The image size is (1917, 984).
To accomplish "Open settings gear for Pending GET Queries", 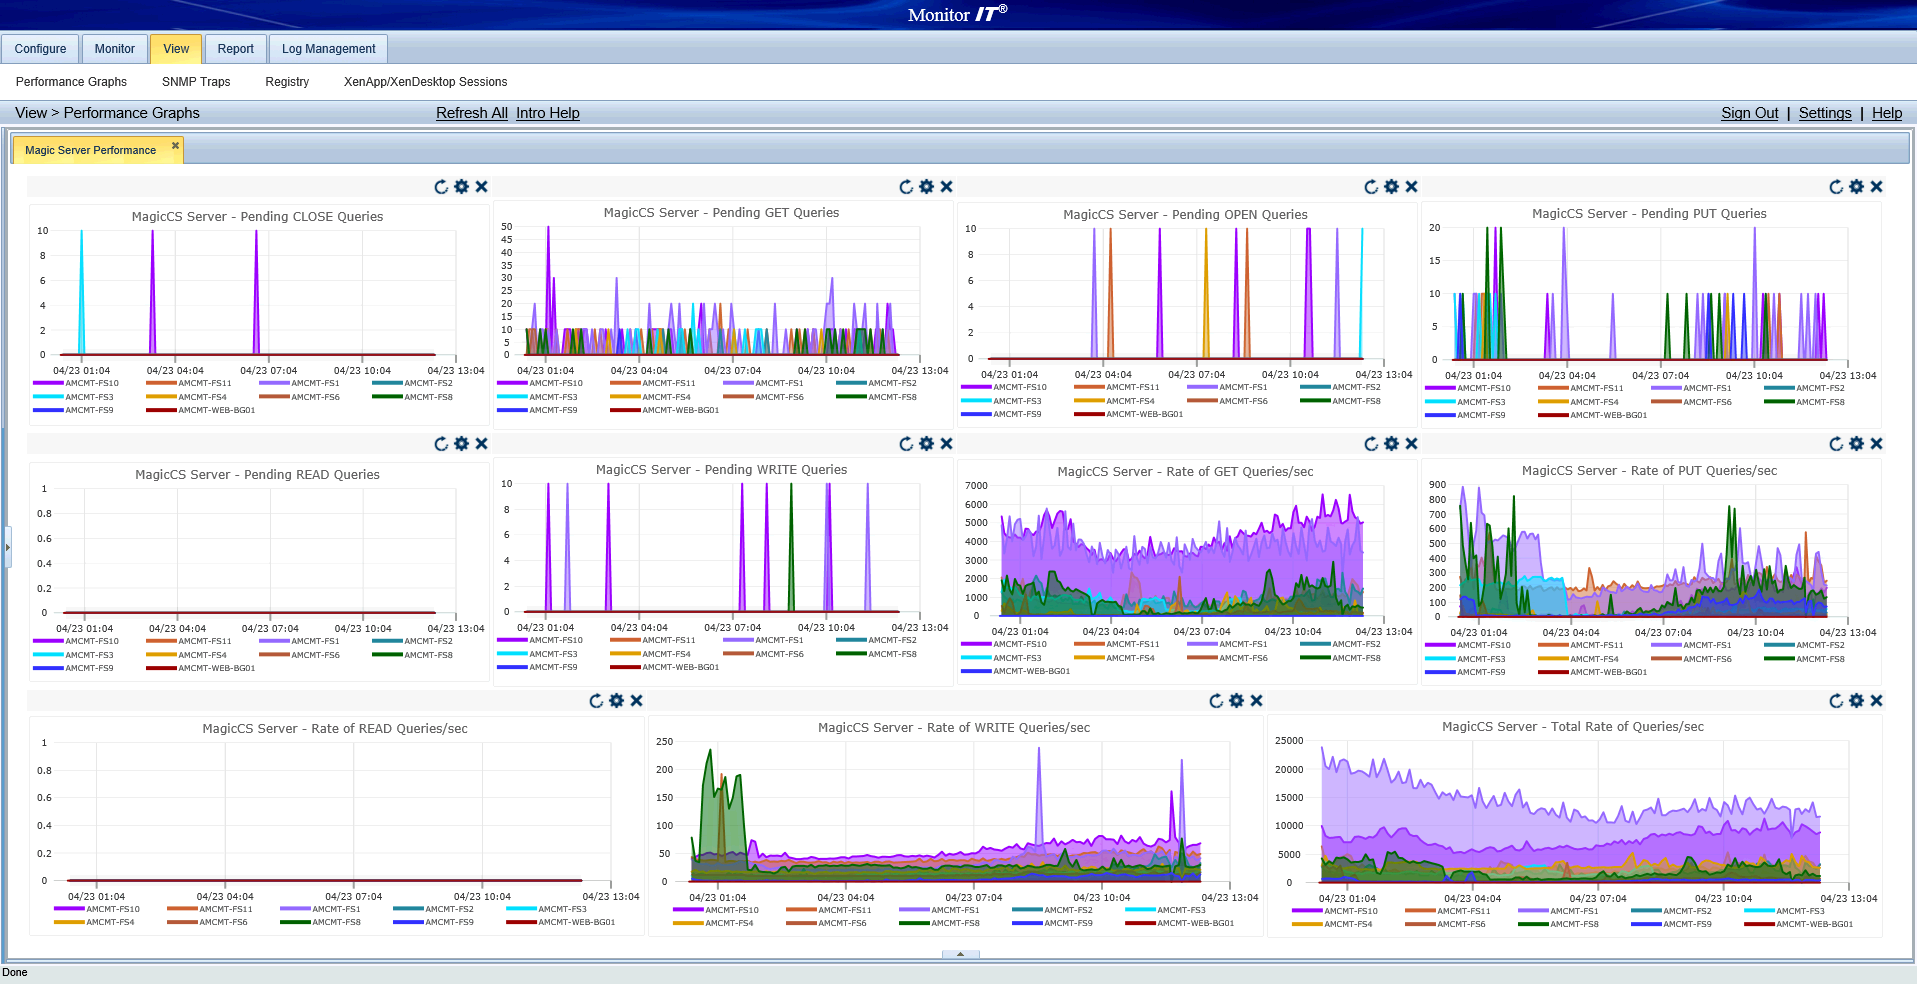I will pyautogui.click(x=926, y=187).
